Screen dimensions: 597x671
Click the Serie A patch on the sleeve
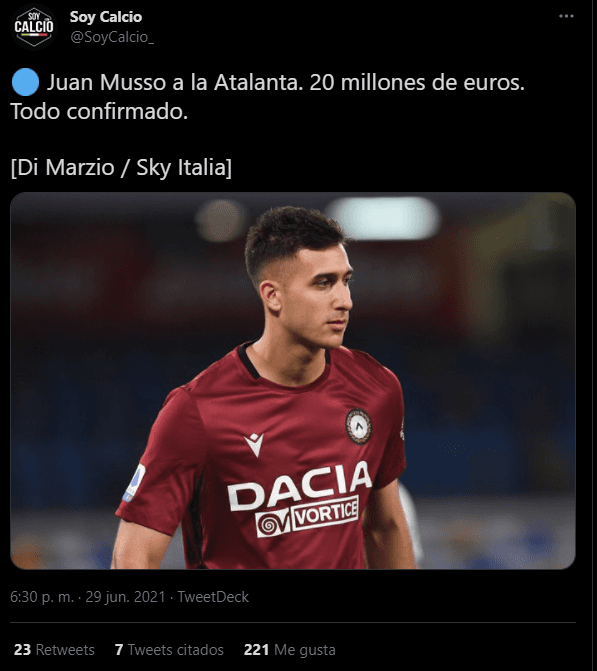[x=134, y=483]
